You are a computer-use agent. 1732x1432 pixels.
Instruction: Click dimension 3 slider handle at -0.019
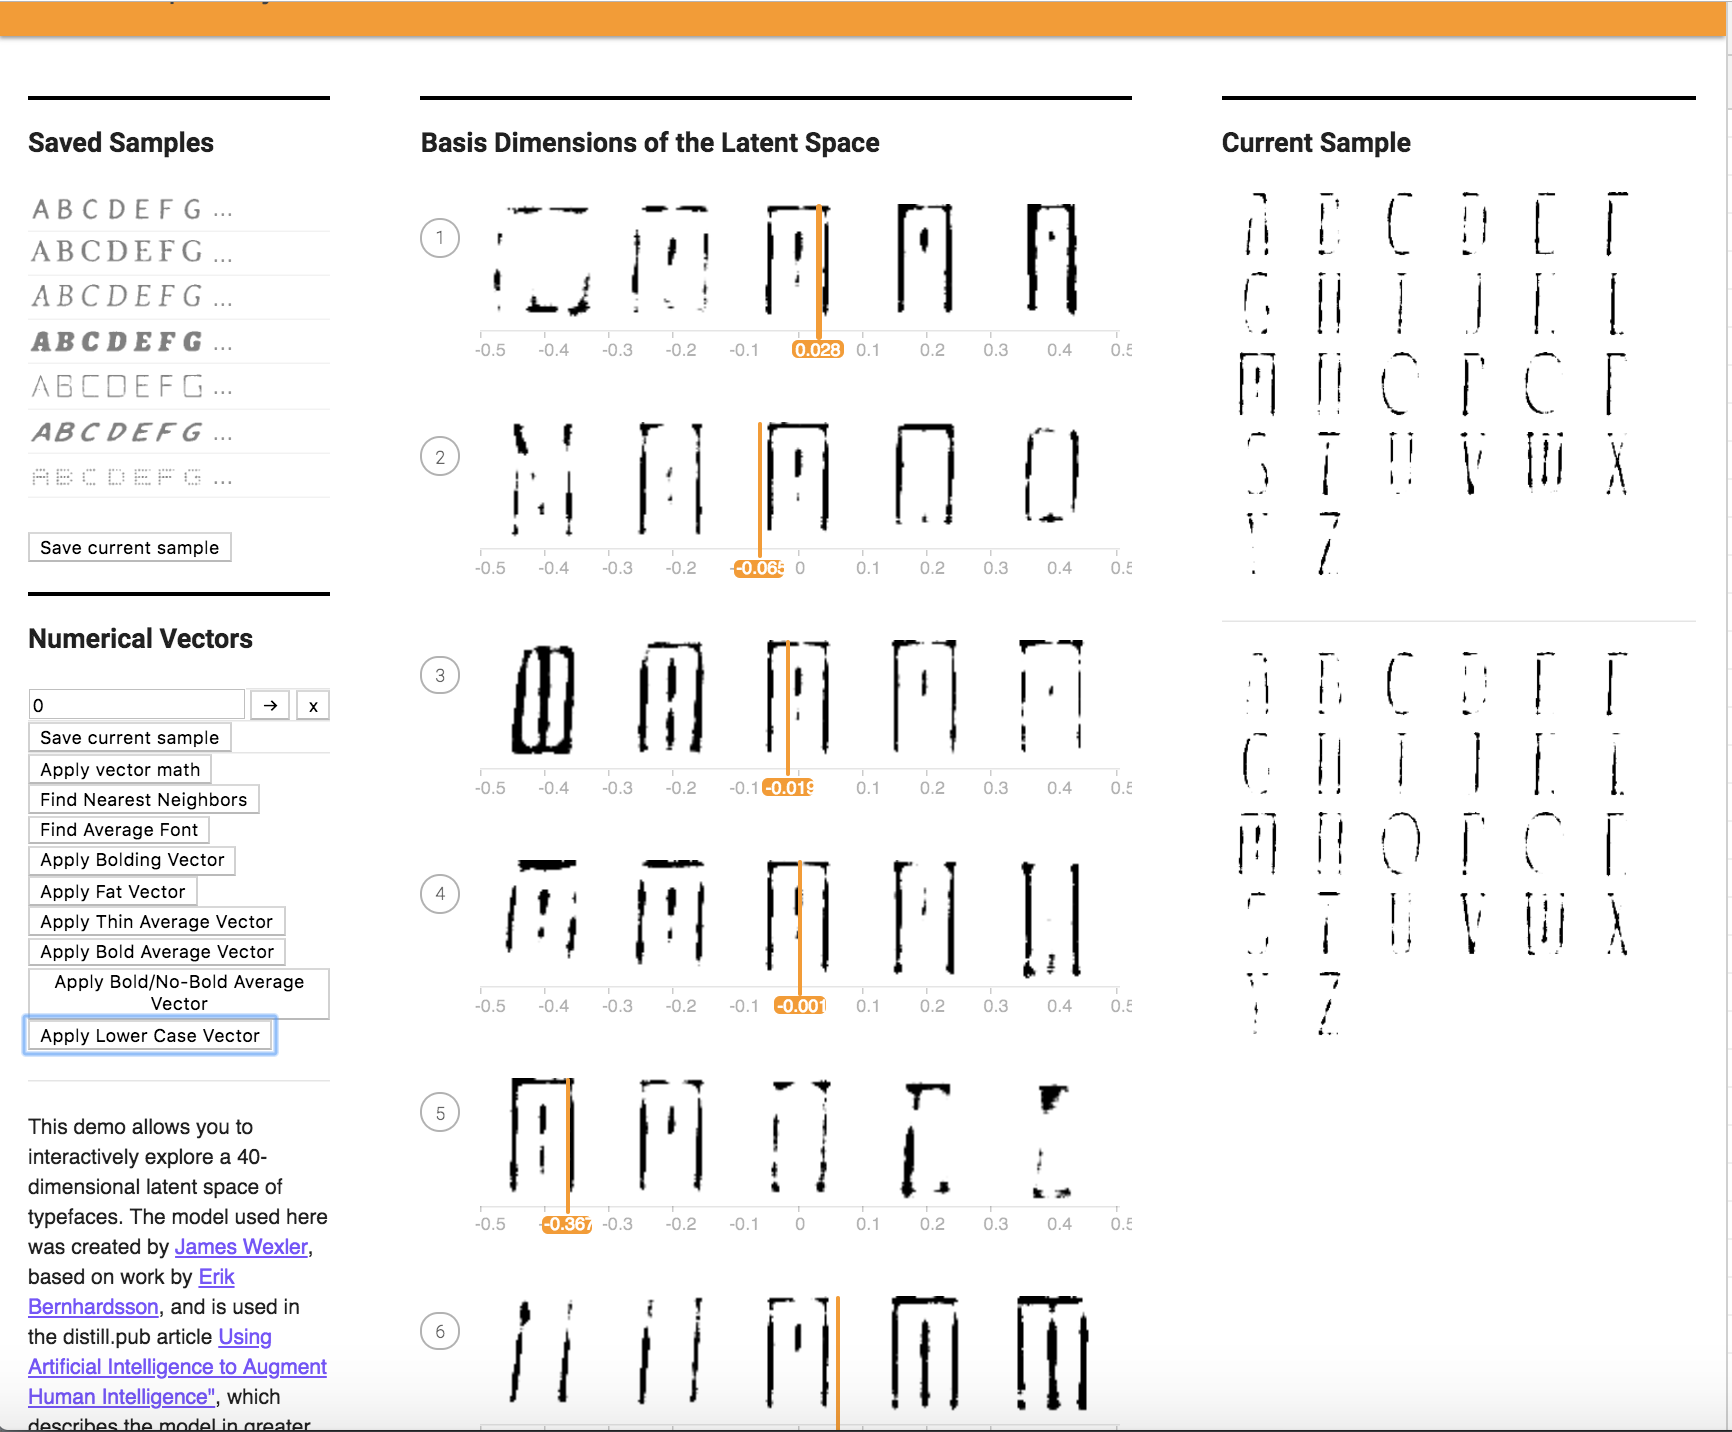coord(789,787)
